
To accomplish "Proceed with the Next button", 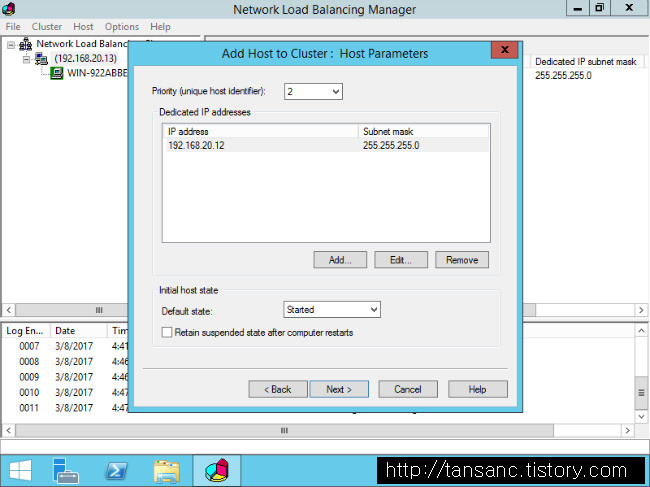I will coord(339,389).
